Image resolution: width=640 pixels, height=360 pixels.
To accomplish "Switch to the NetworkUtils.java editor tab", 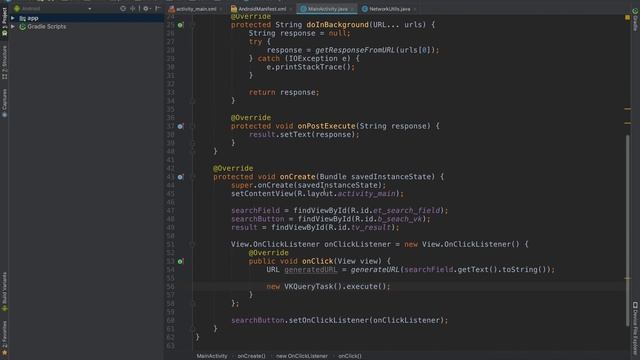I will pyautogui.click(x=389, y=9).
